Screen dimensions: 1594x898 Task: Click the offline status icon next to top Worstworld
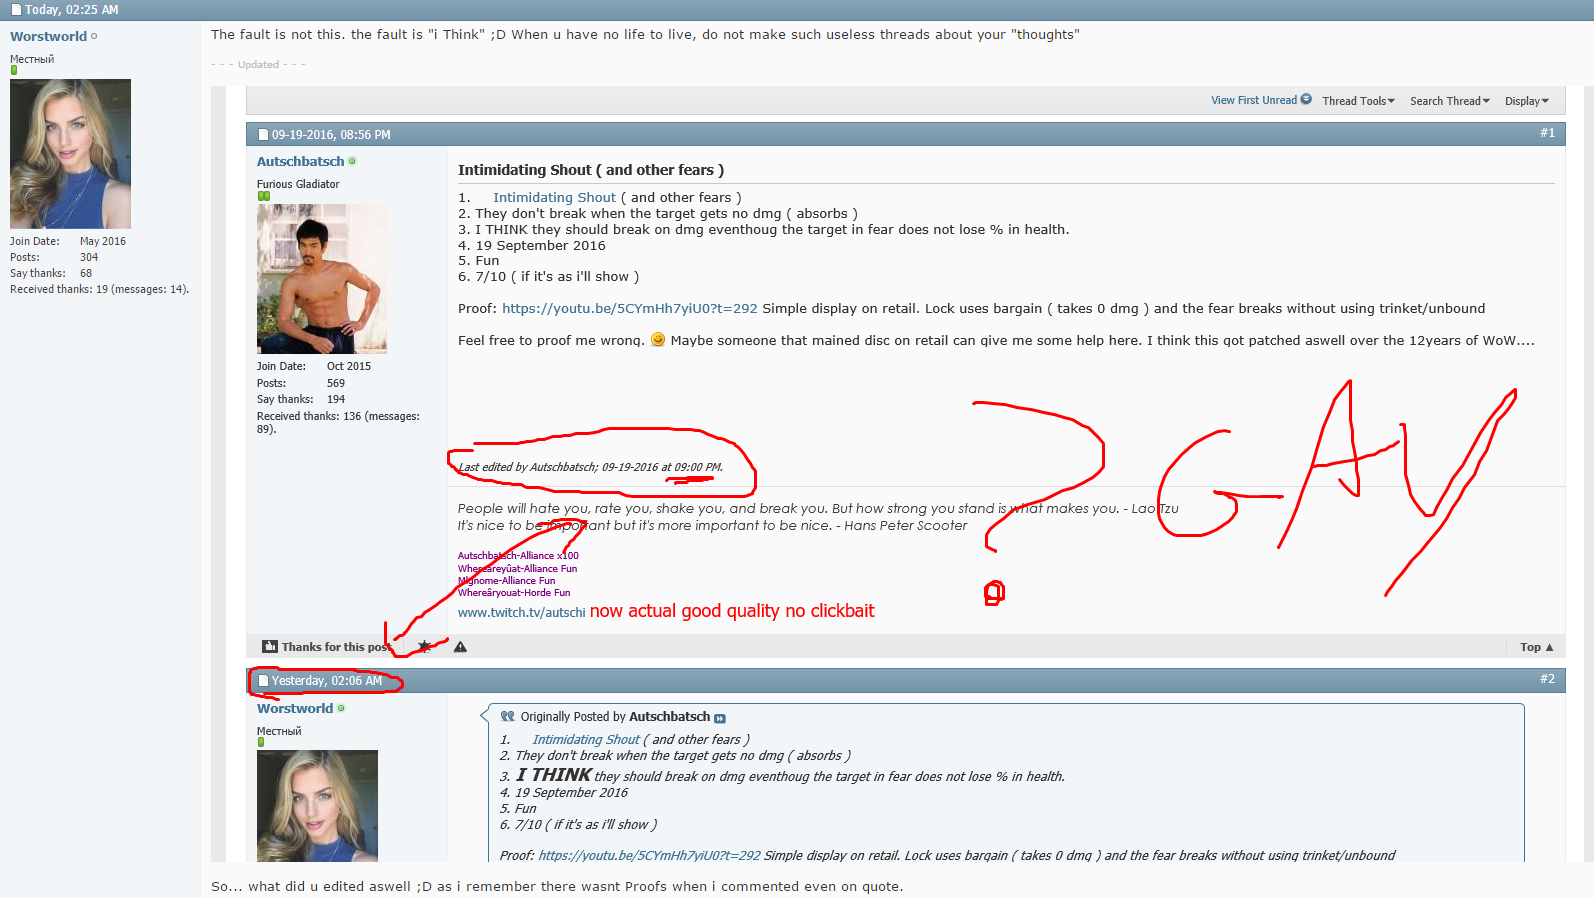click(94, 36)
